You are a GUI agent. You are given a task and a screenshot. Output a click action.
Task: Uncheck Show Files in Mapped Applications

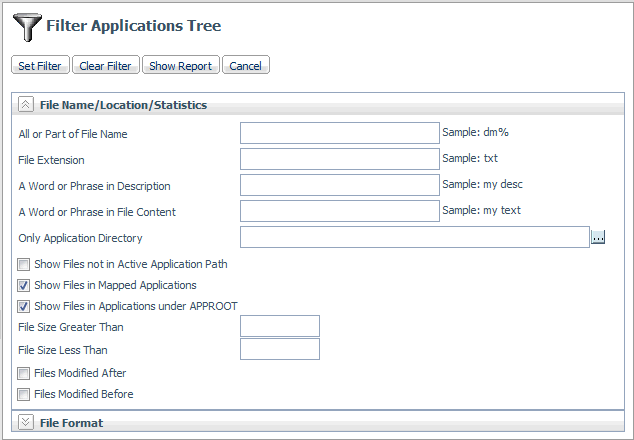(23, 286)
